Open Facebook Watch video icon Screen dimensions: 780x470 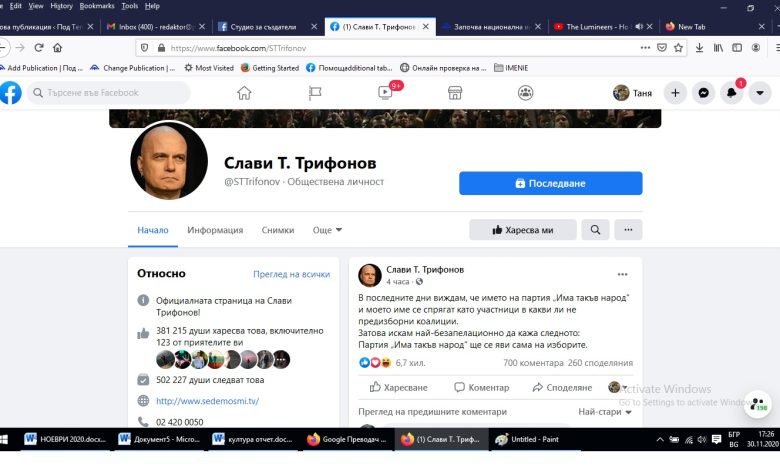(x=385, y=93)
